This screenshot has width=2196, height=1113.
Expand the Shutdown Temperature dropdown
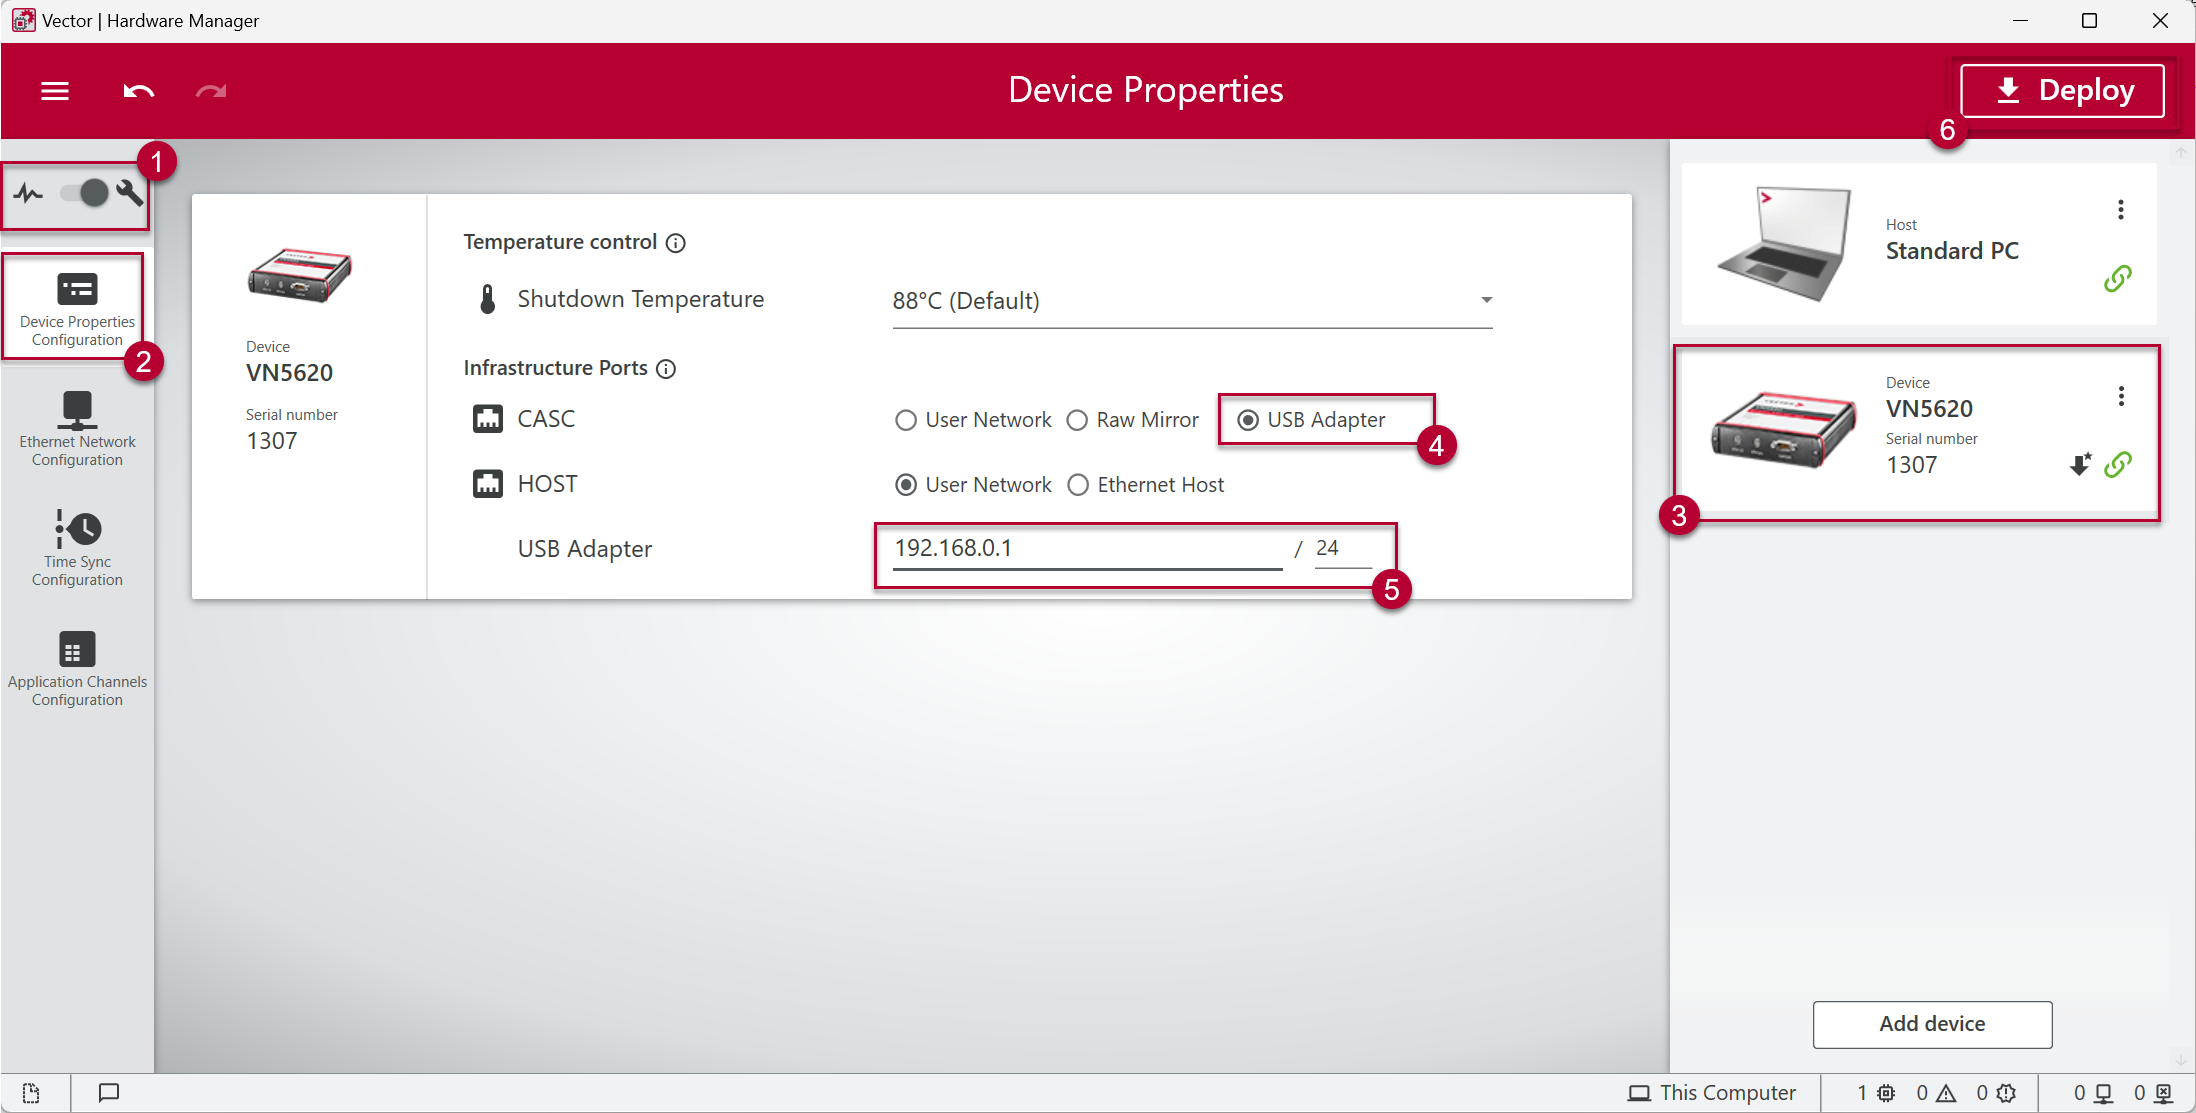click(1486, 300)
